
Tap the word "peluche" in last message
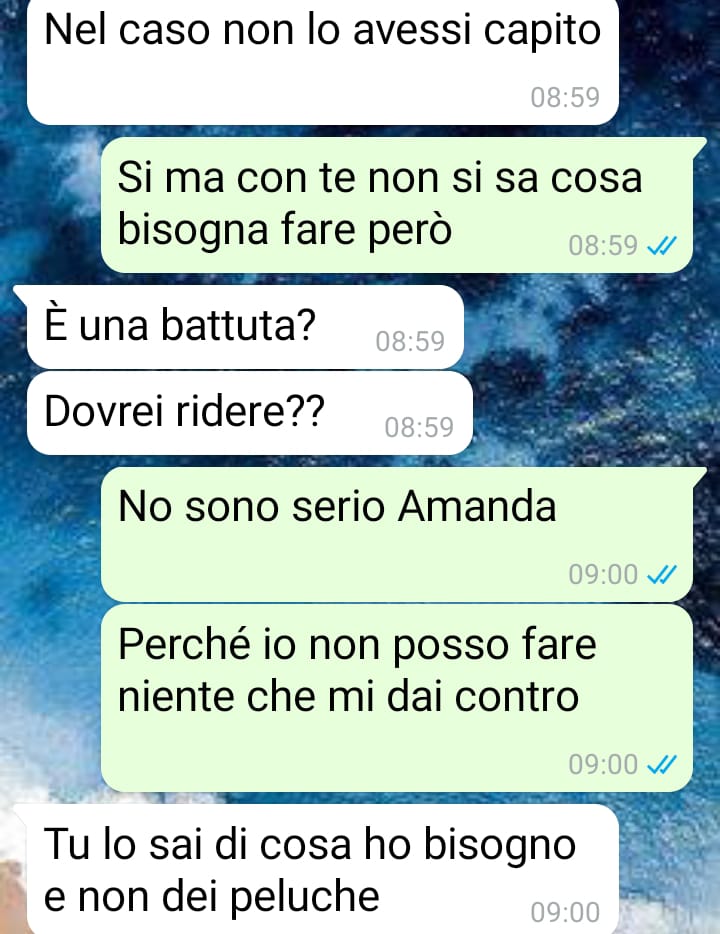coord(305,897)
